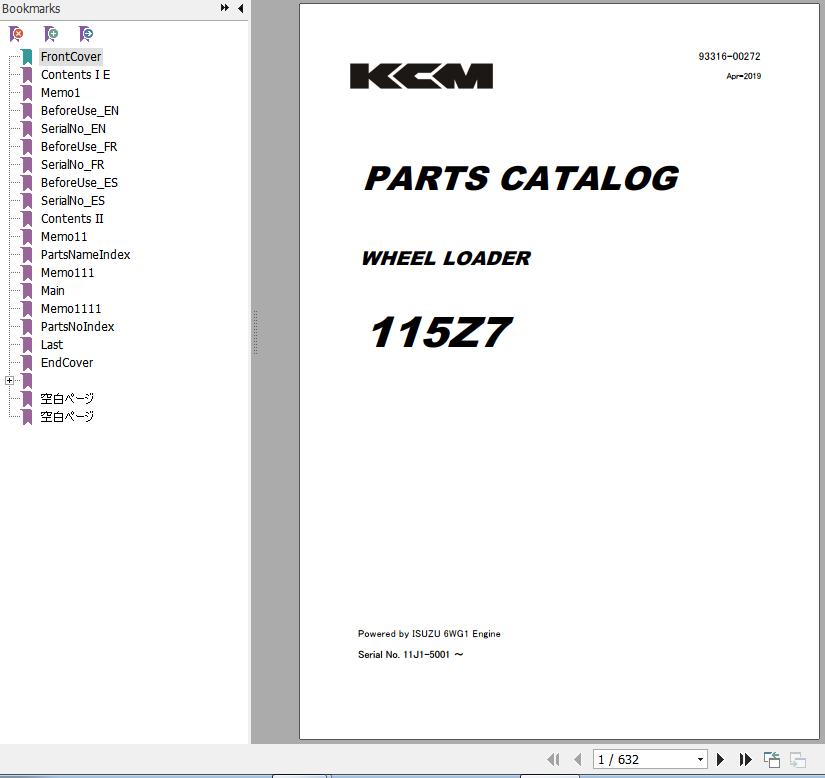Open the Contents I E bookmark
Image resolution: width=825 pixels, height=778 pixels.
tap(75, 75)
